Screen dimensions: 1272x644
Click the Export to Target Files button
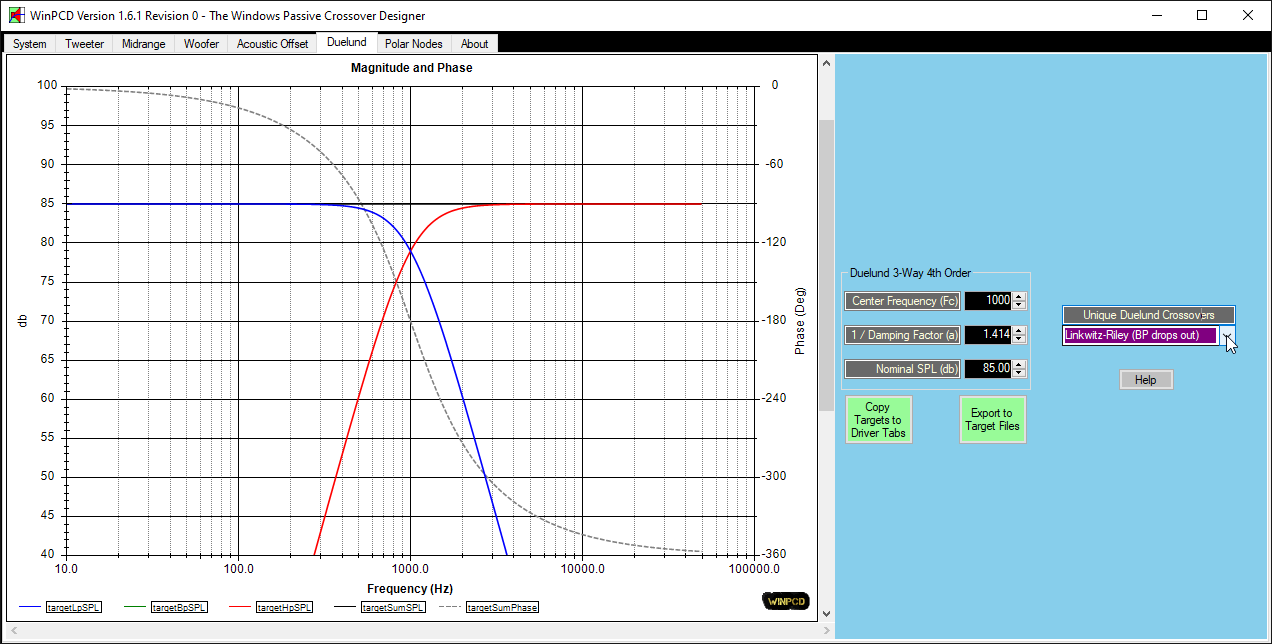pos(992,420)
